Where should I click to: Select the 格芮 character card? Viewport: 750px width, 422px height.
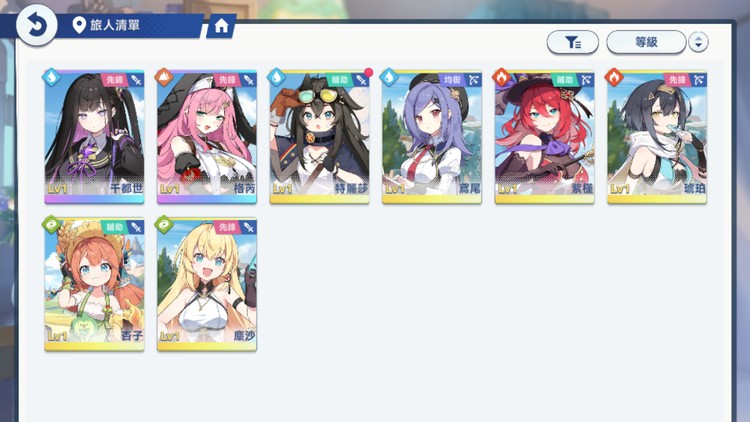tap(207, 137)
